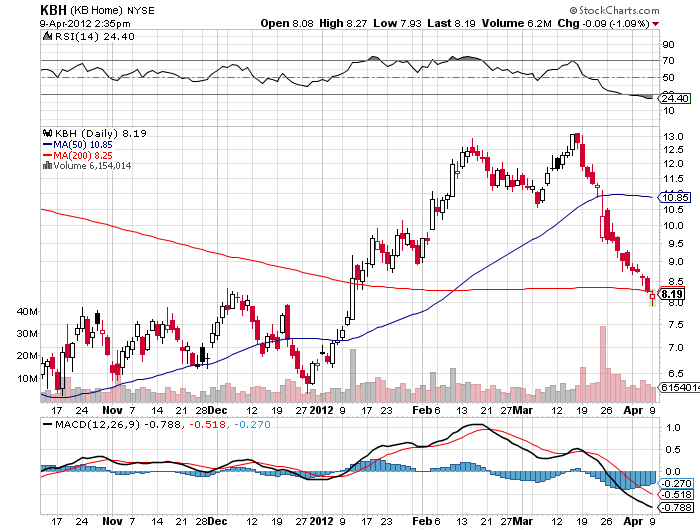Click the Open 8.08 value

pyautogui.click(x=287, y=23)
